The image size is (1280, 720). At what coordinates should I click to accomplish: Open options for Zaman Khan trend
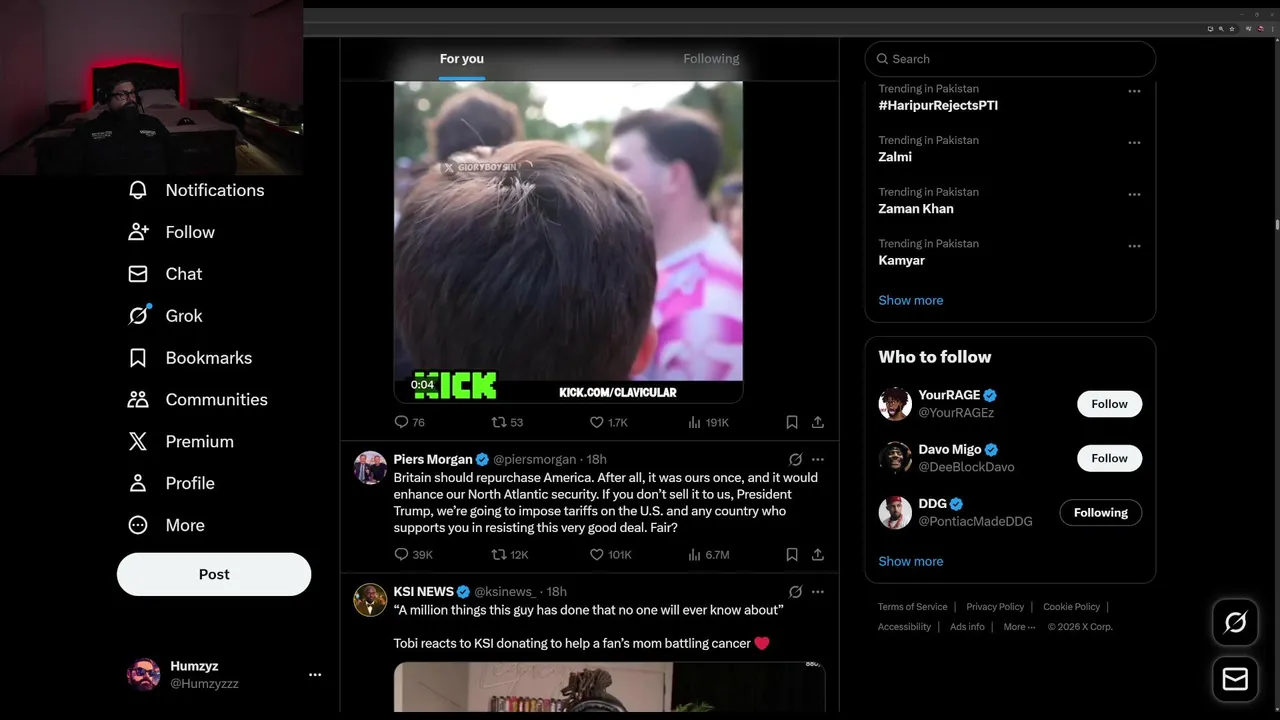click(x=1134, y=195)
